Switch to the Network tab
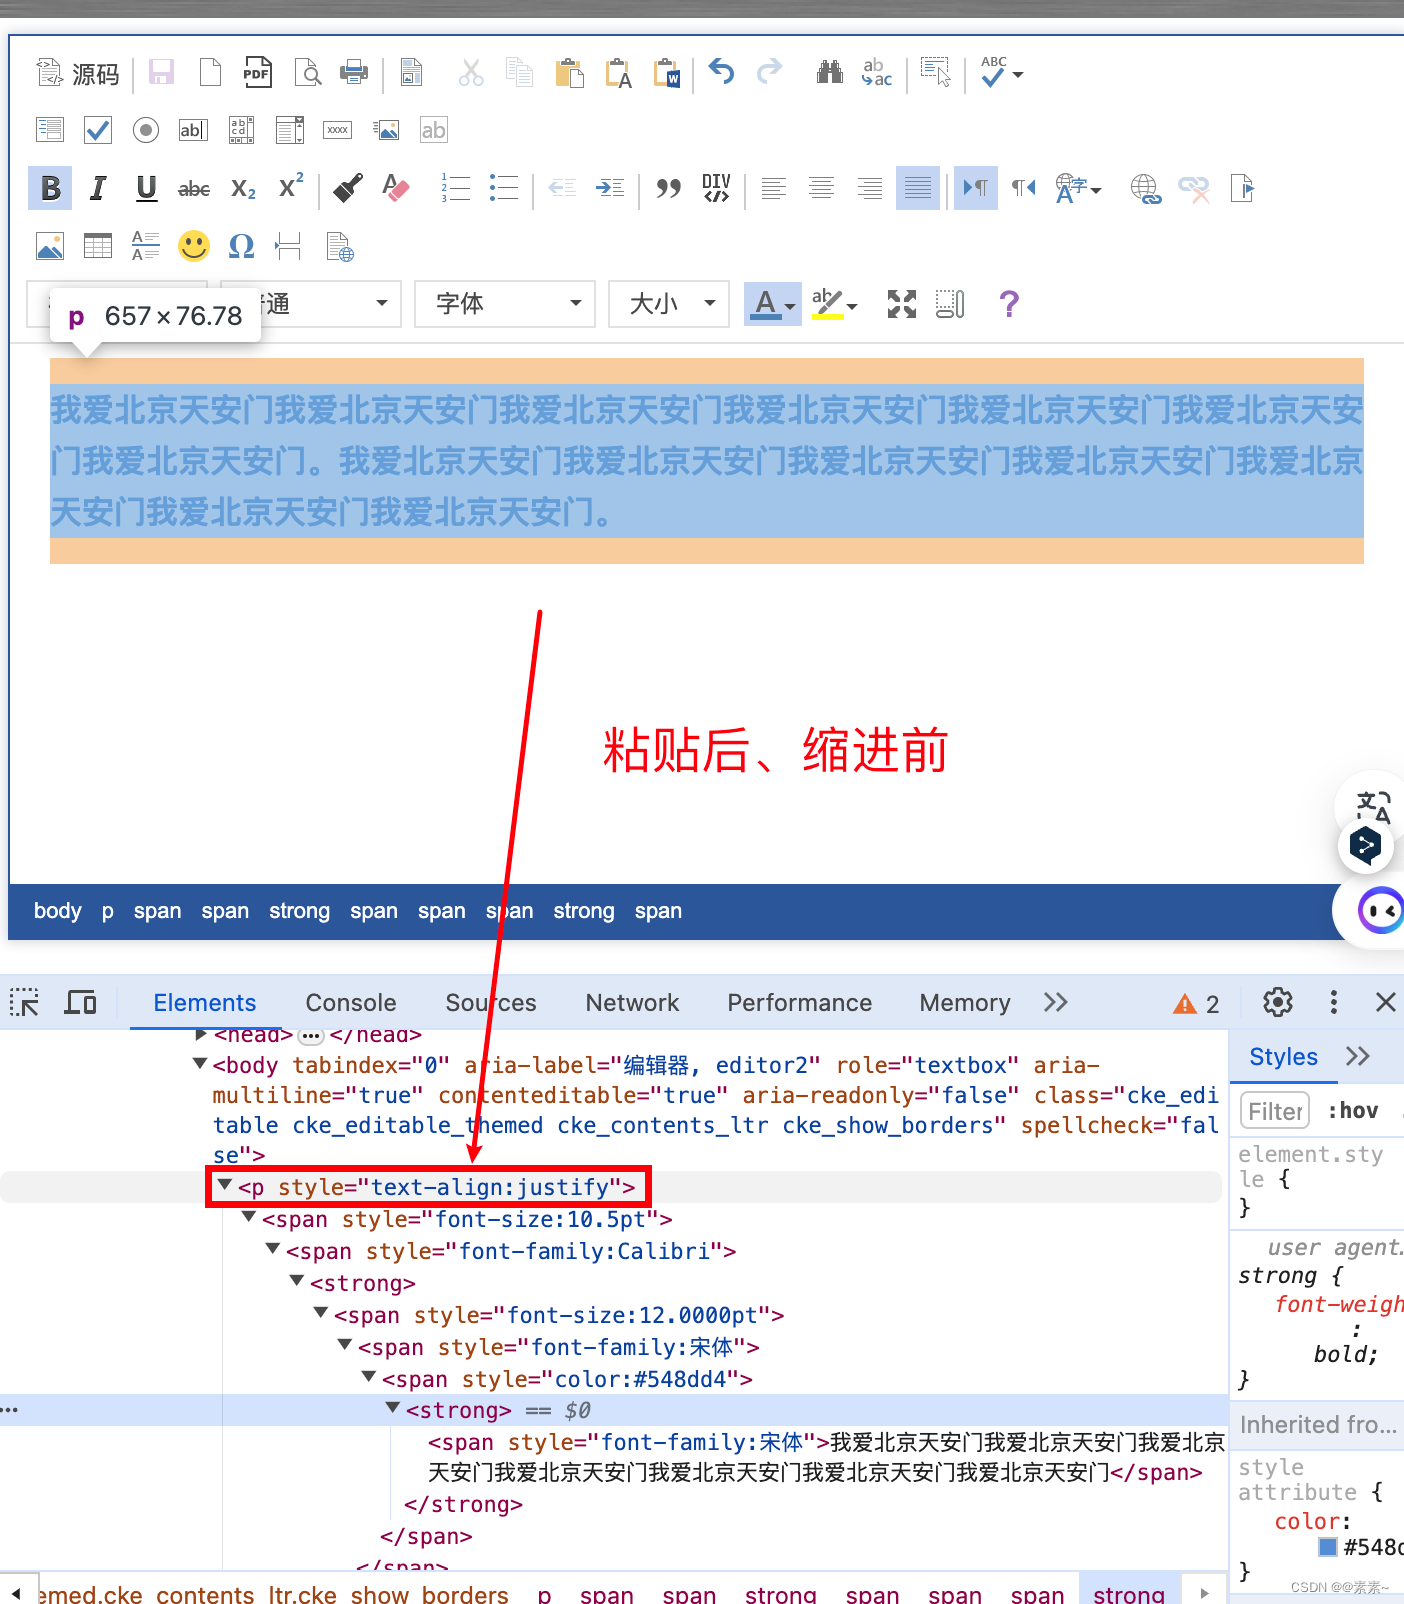Screen dimensions: 1404x1604 632,1003
